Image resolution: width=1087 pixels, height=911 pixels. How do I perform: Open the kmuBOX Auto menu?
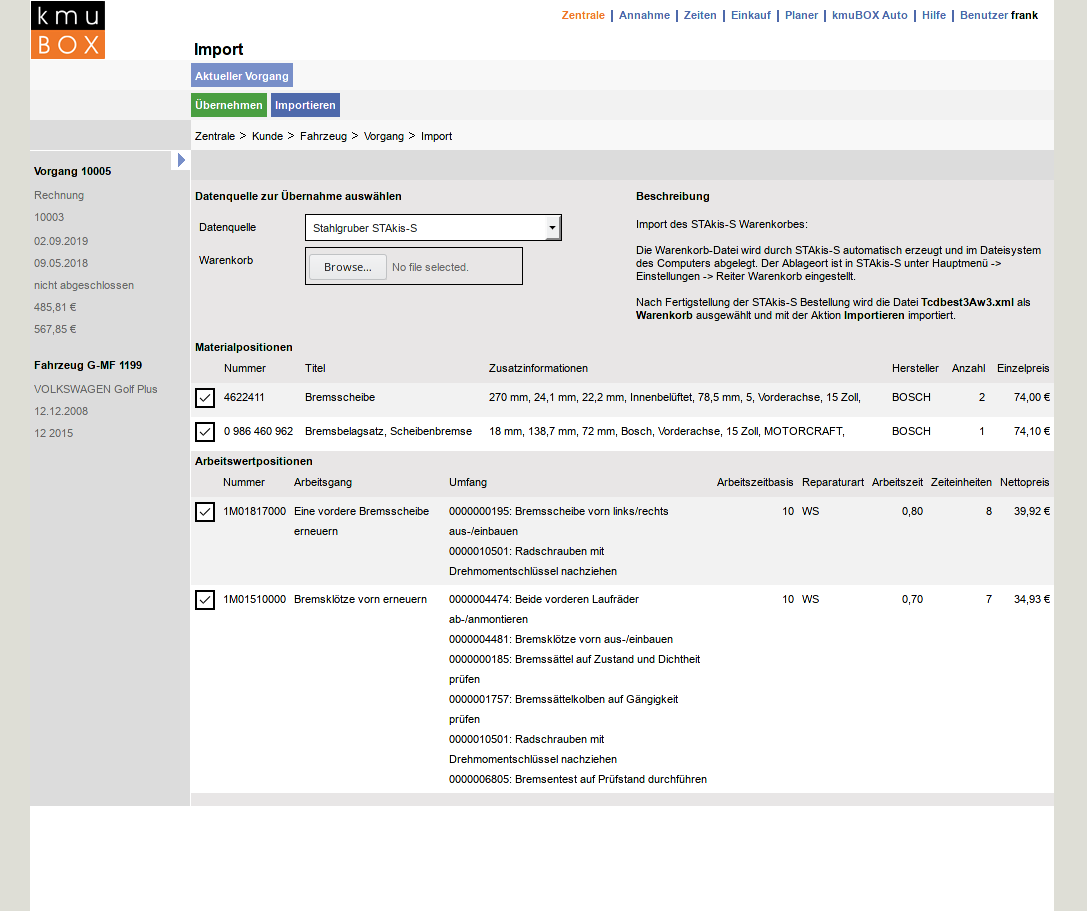870,15
